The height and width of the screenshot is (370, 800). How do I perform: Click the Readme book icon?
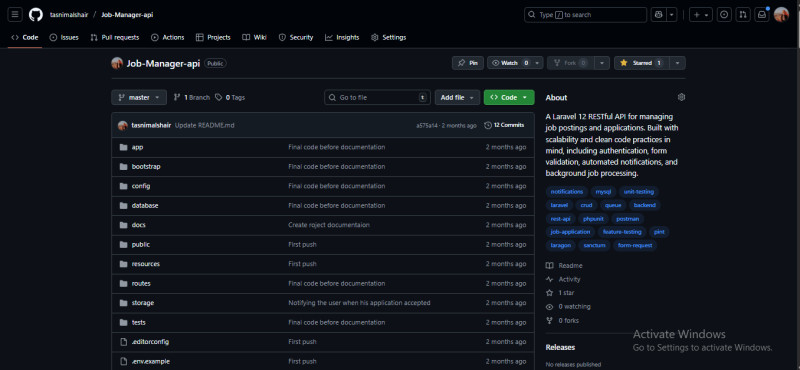click(549, 266)
